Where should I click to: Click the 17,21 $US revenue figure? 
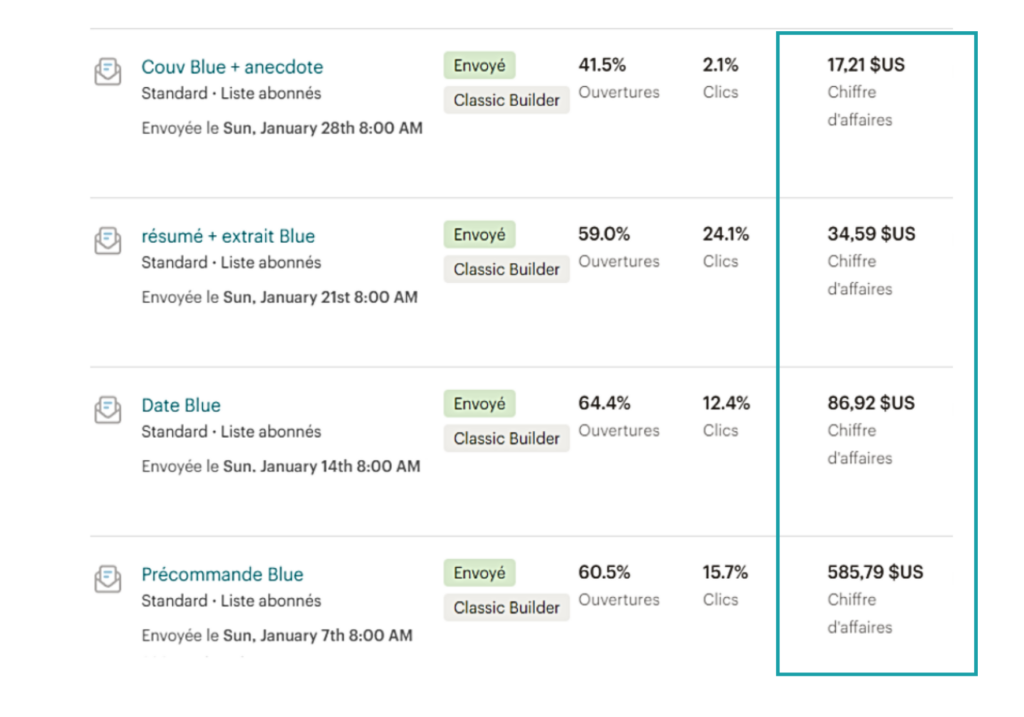pyautogui.click(x=866, y=65)
